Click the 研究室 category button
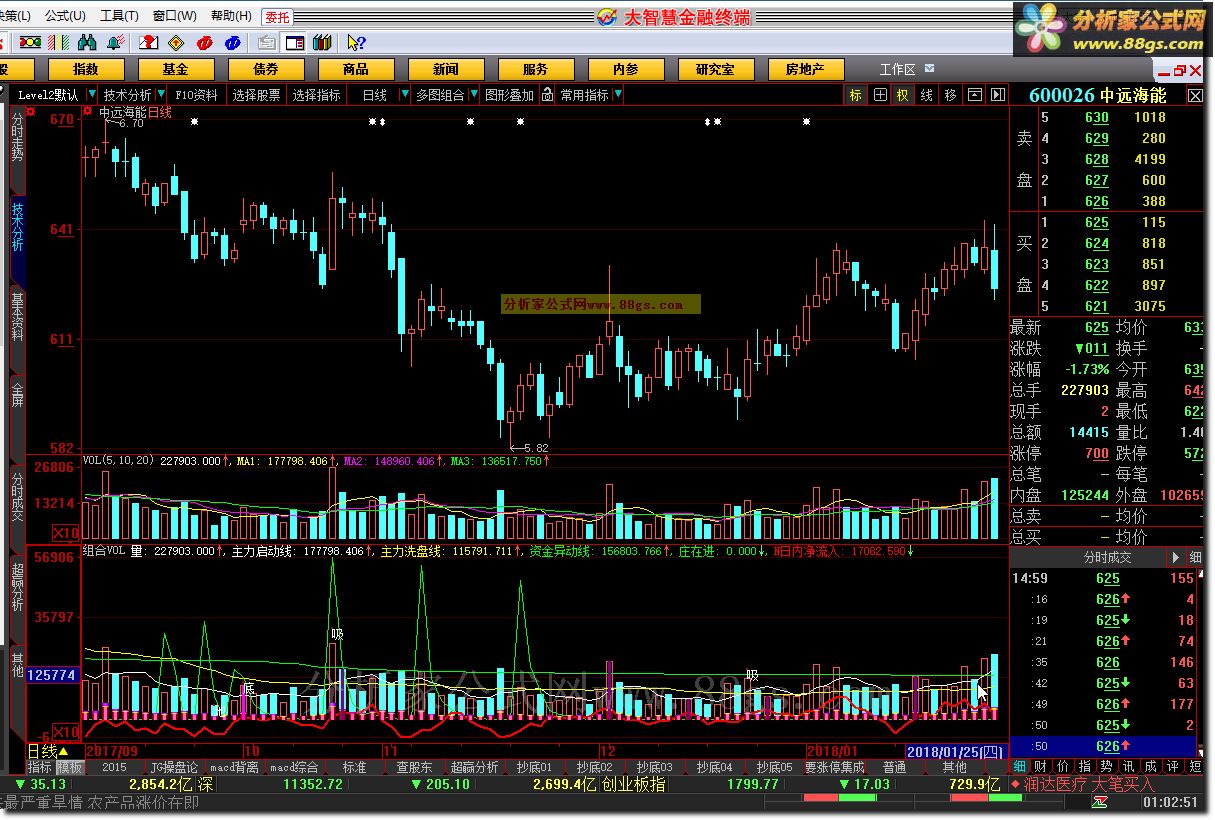 click(715, 69)
